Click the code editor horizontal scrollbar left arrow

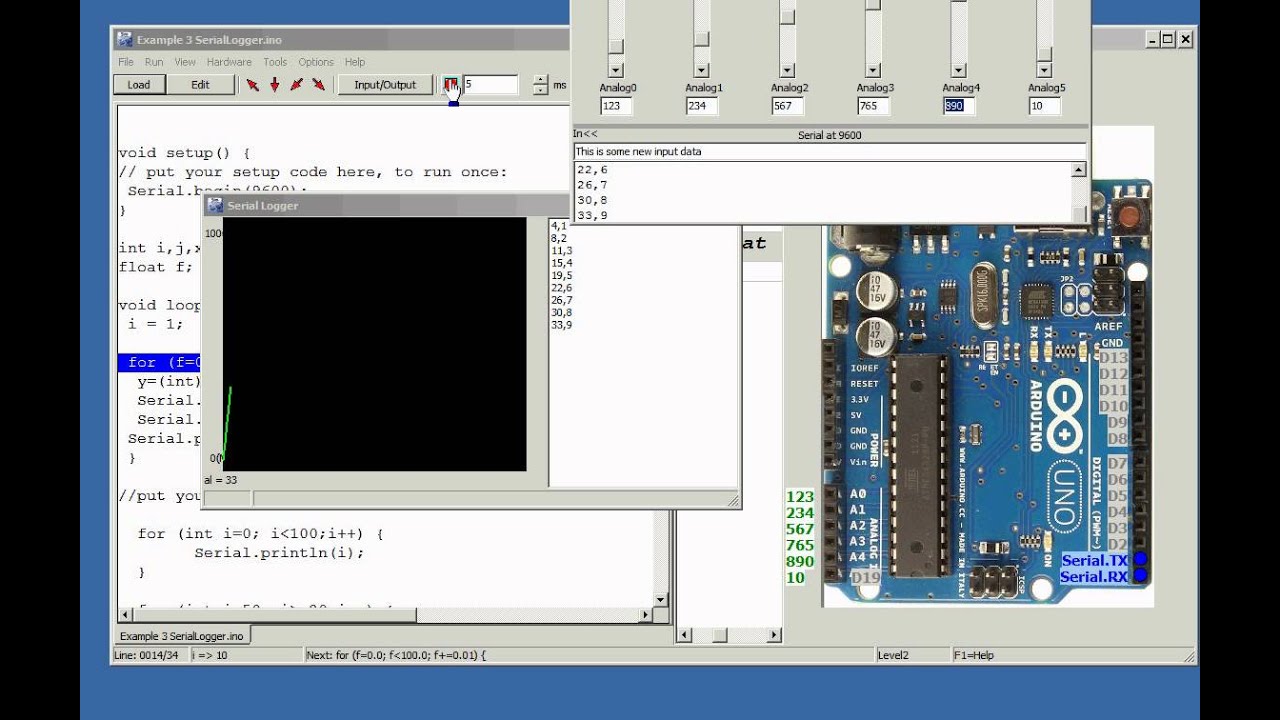[125, 614]
